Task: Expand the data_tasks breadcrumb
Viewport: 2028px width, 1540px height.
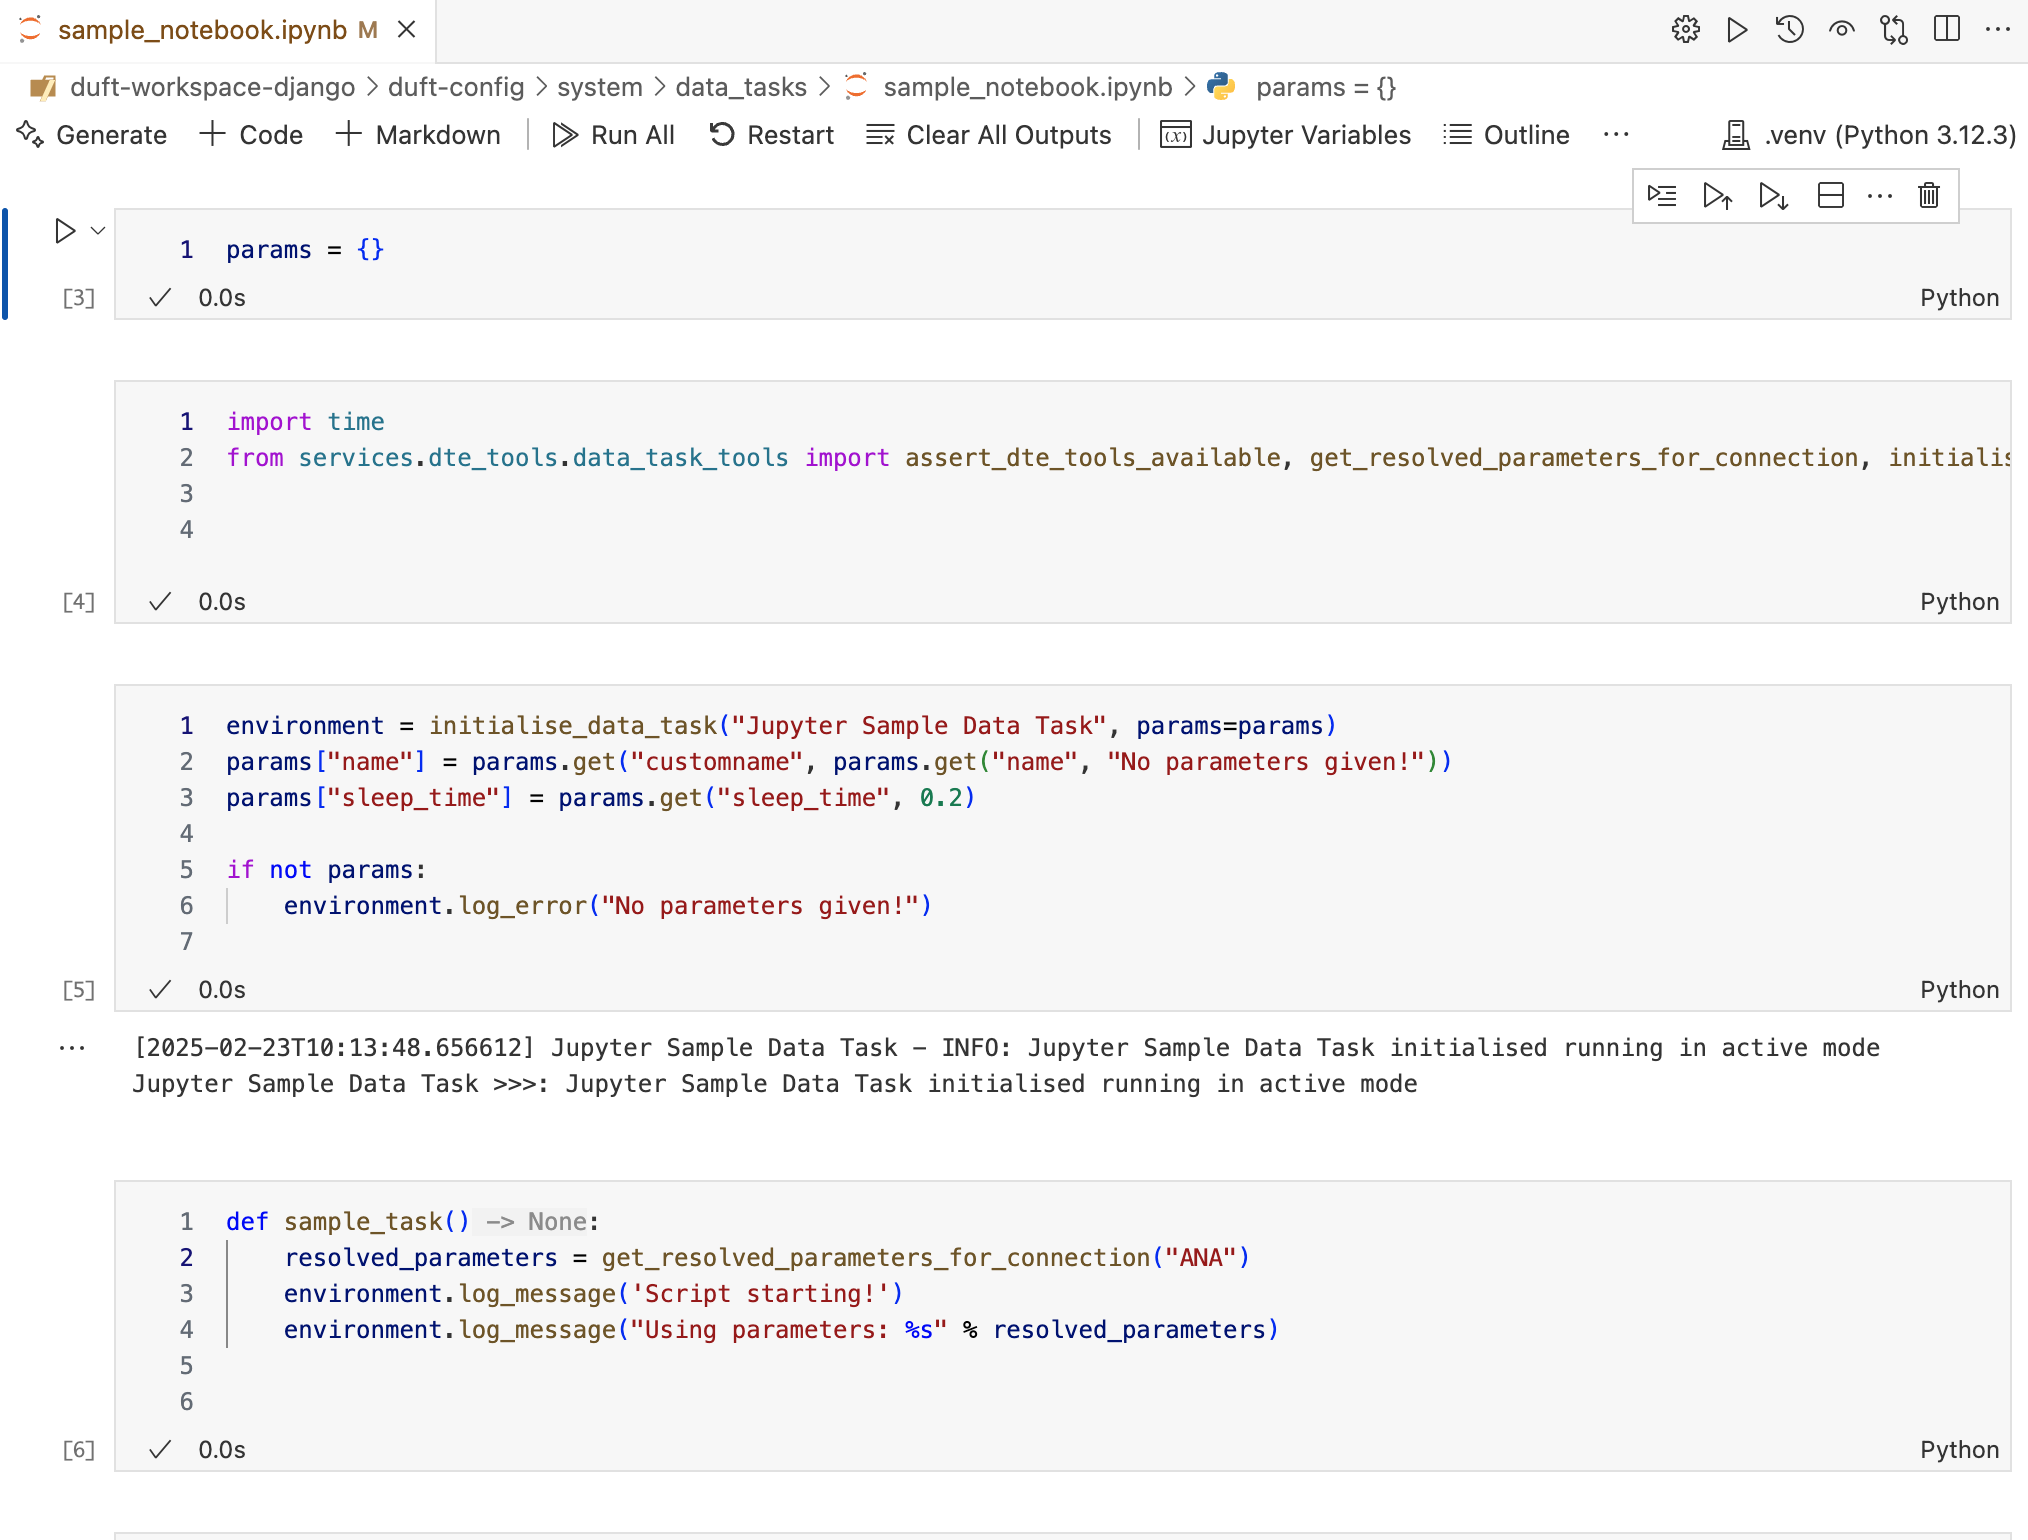Action: pos(740,87)
